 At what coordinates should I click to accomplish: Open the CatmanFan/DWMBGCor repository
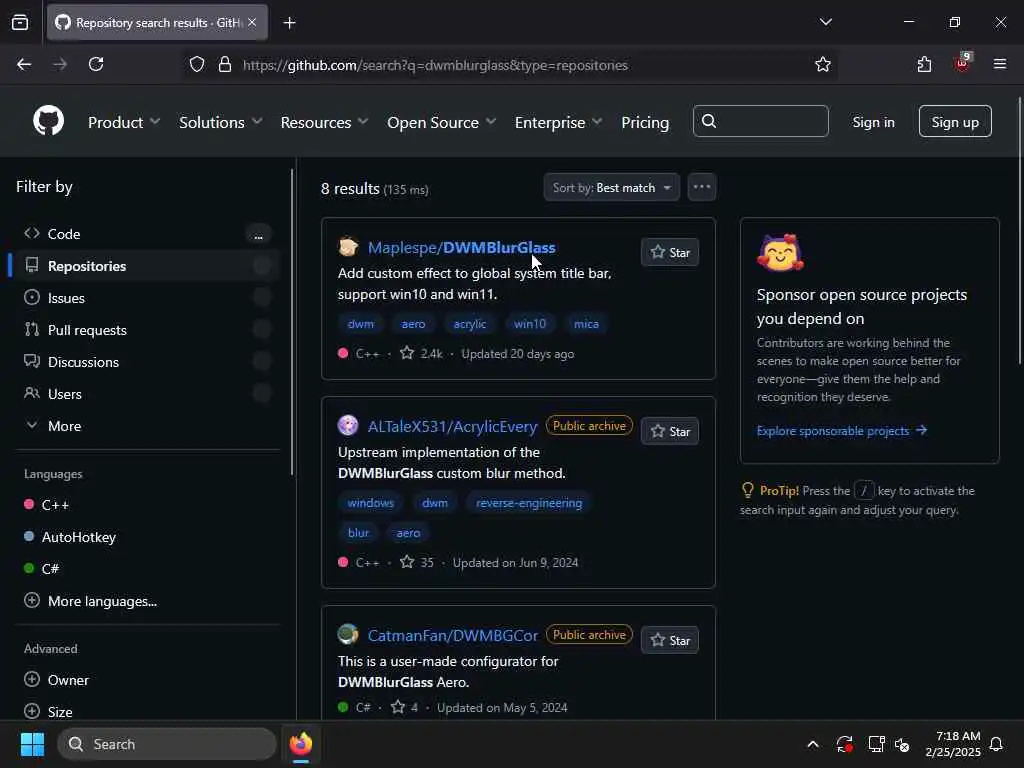[x=453, y=635]
